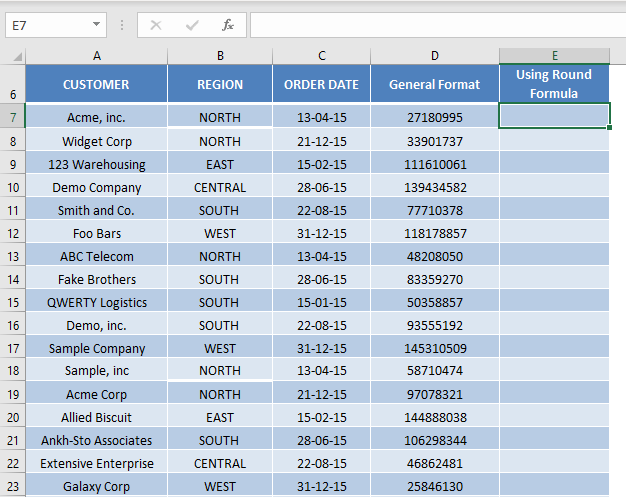
Task: Select cell containing Widget Corp
Action: pos(97,141)
